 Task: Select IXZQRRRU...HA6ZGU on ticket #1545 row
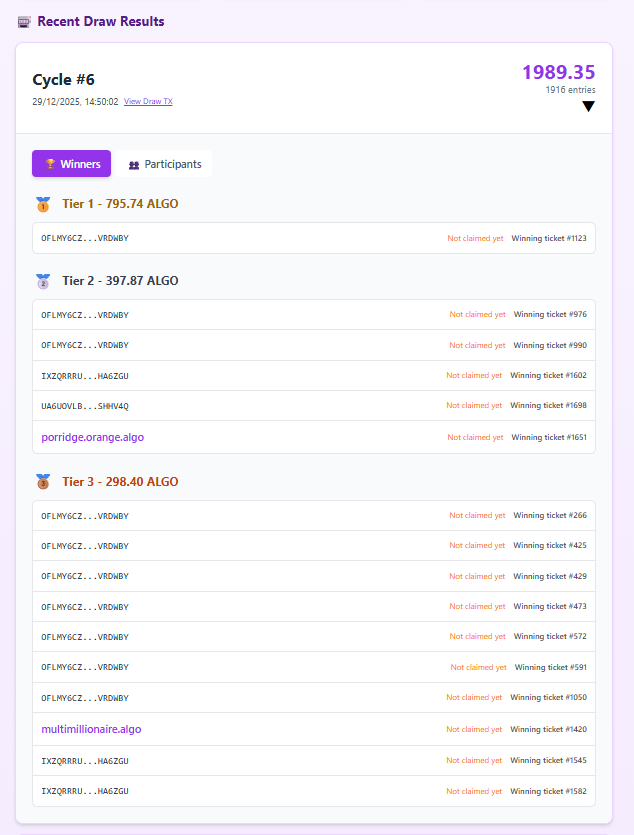pos(85,761)
